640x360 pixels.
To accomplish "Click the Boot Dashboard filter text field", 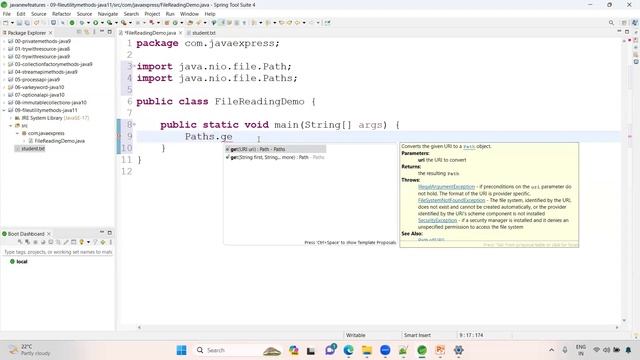I will (57, 252).
